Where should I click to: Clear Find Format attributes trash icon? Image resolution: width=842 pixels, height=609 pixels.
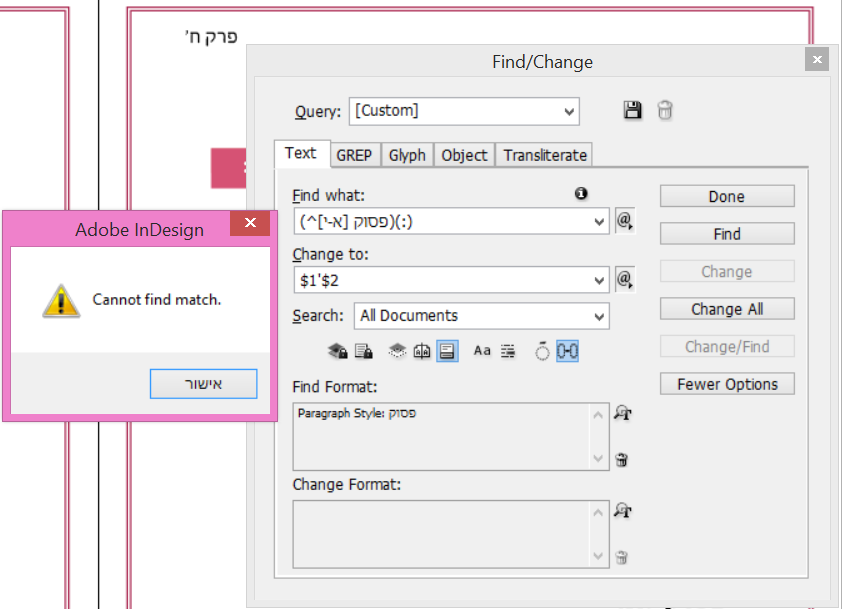point(621,459)
